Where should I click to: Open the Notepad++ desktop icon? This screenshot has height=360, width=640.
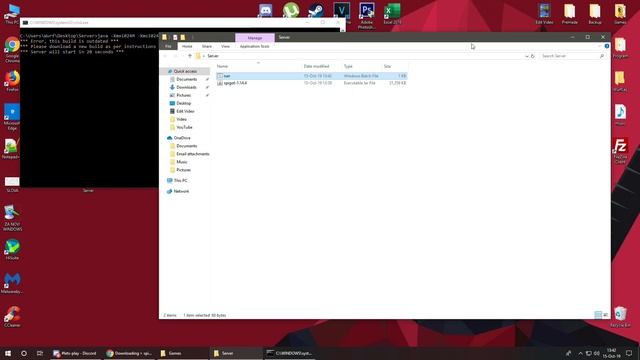click(x=11, y=149)
